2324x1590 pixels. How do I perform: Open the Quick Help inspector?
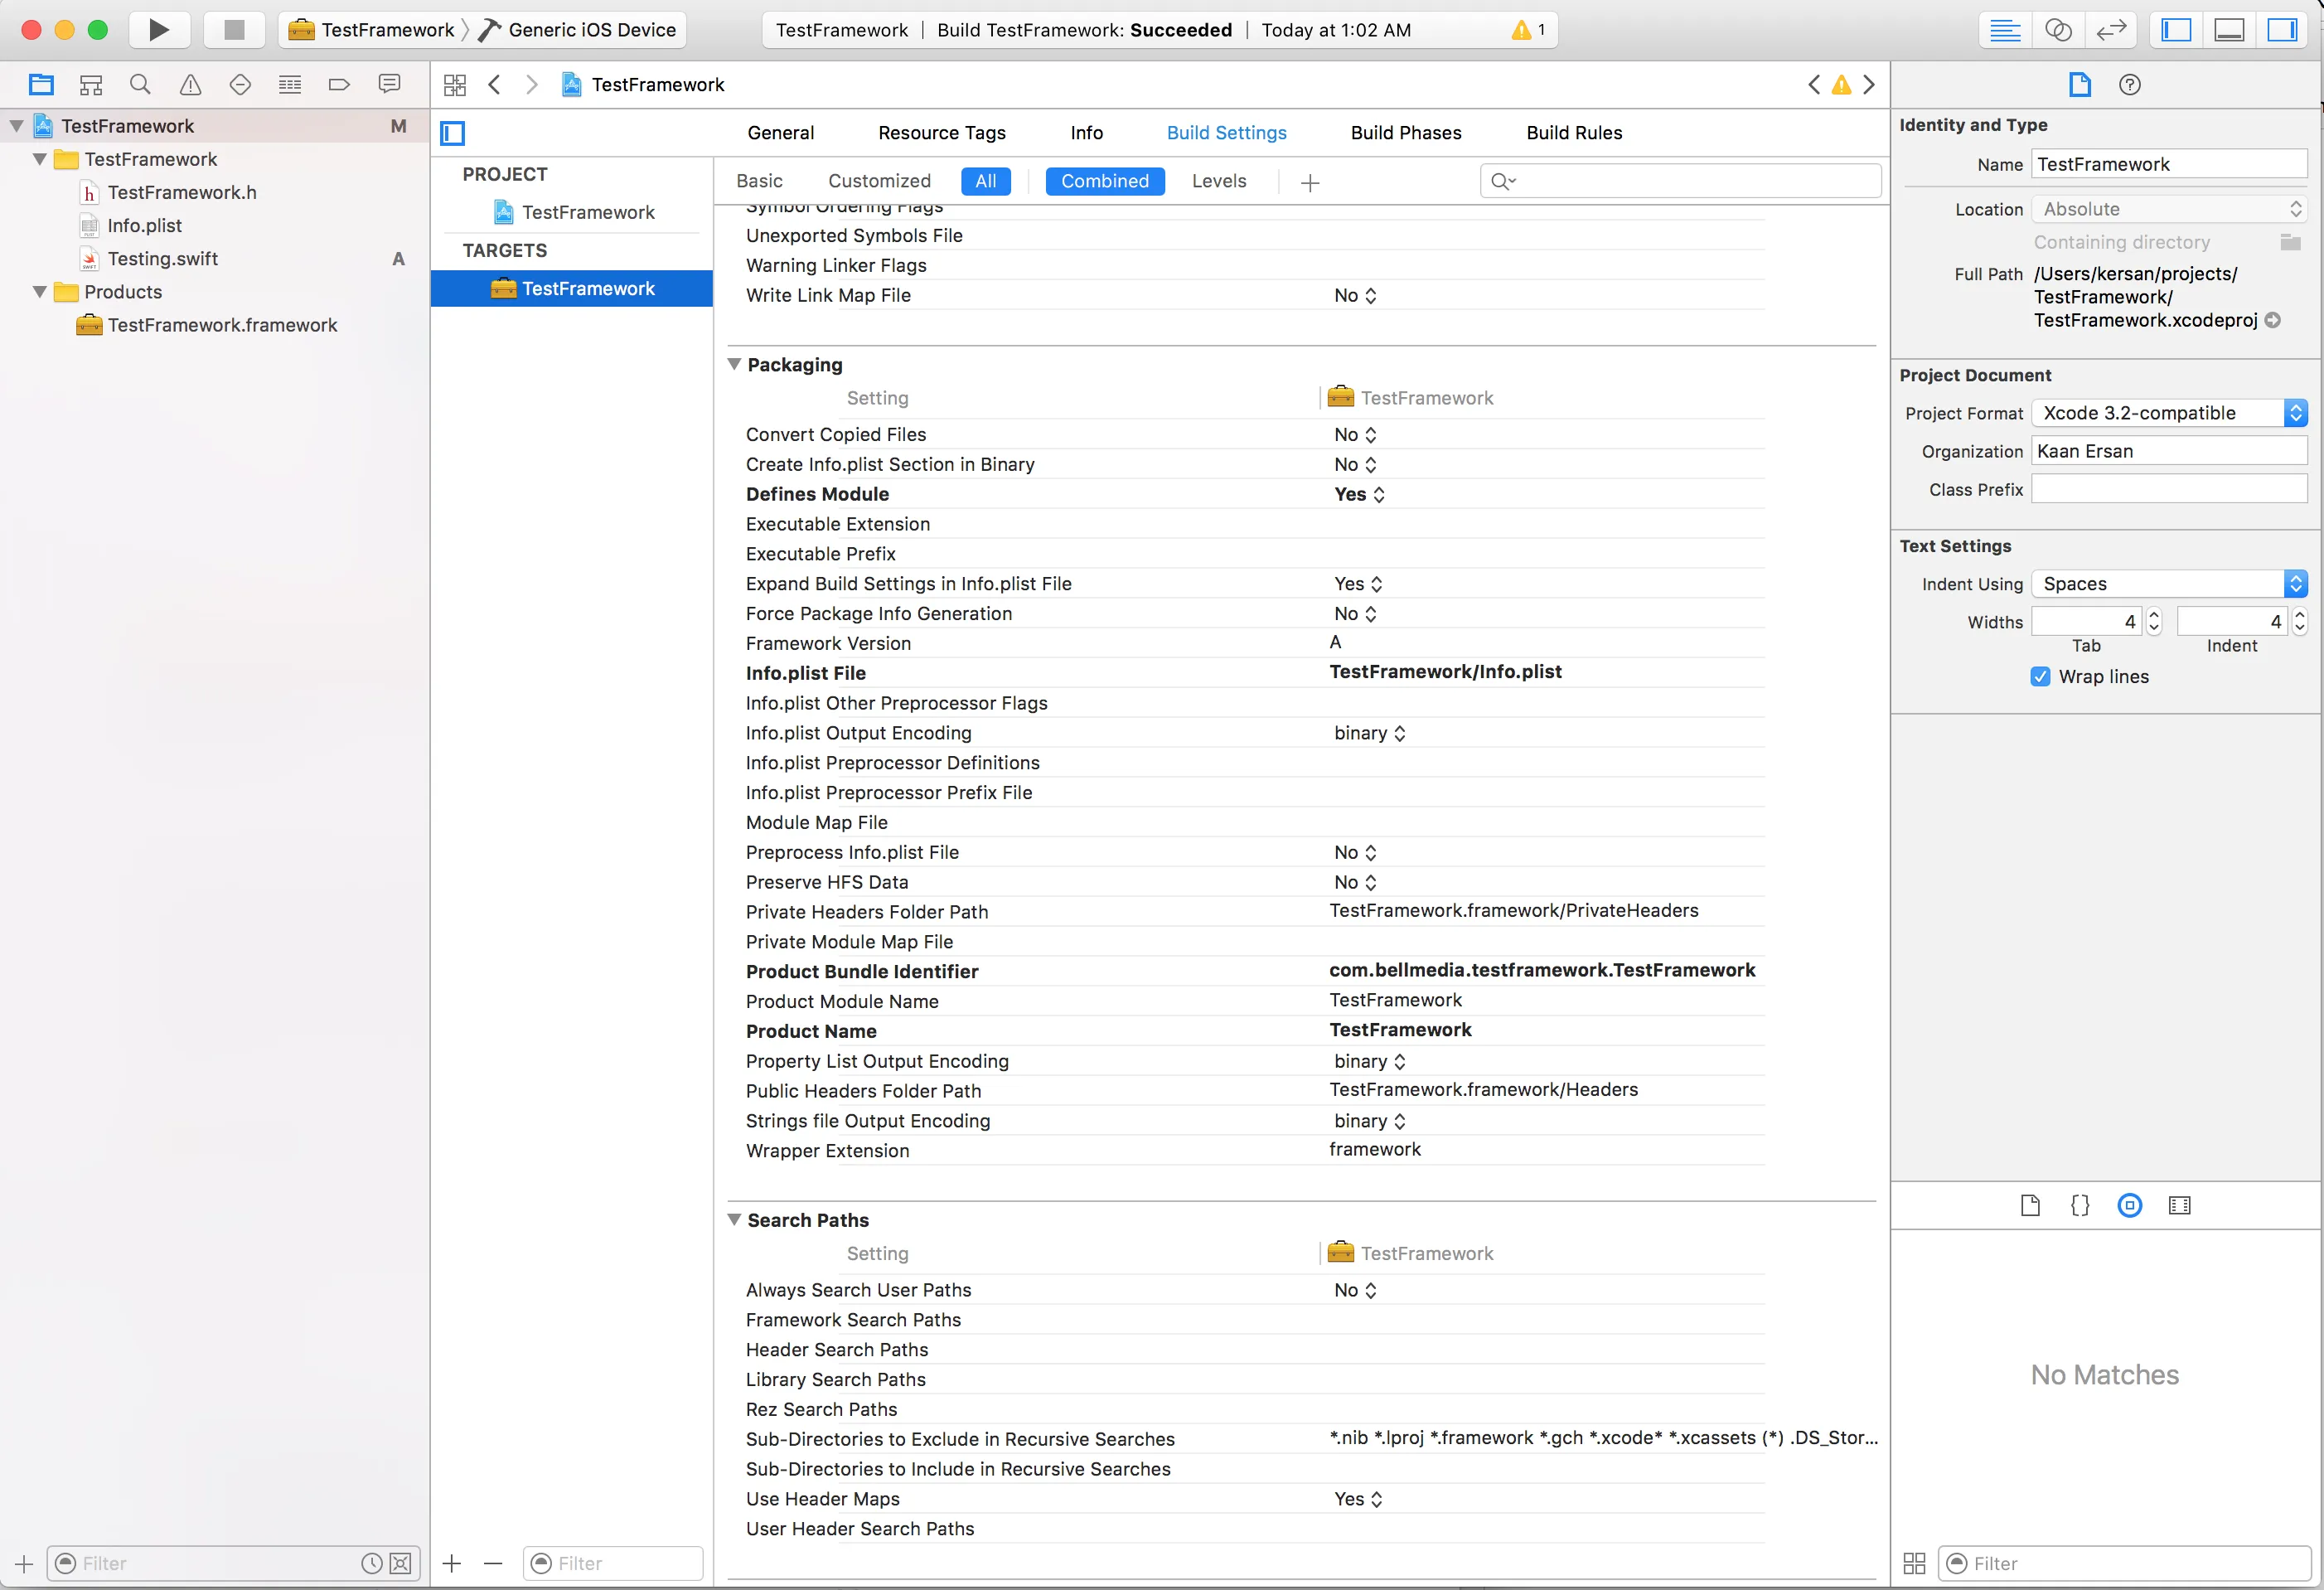[x=2129, y=85]
